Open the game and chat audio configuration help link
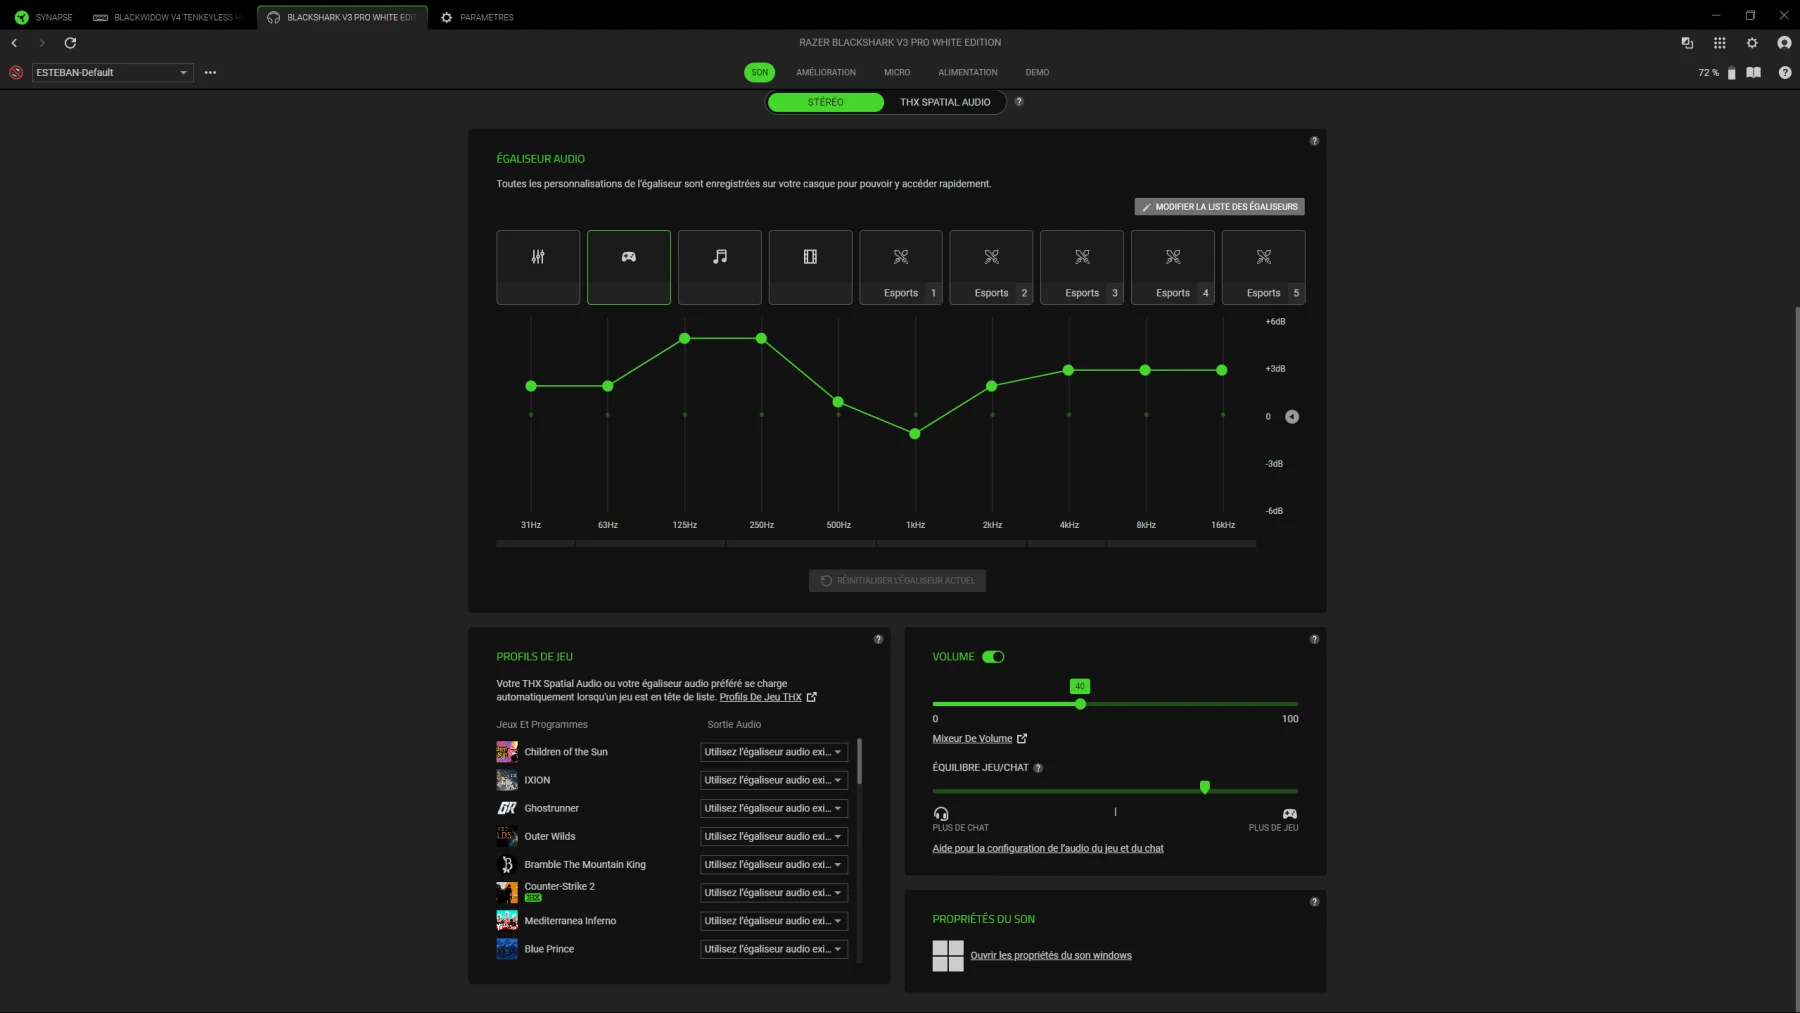 click(1048, 849)
